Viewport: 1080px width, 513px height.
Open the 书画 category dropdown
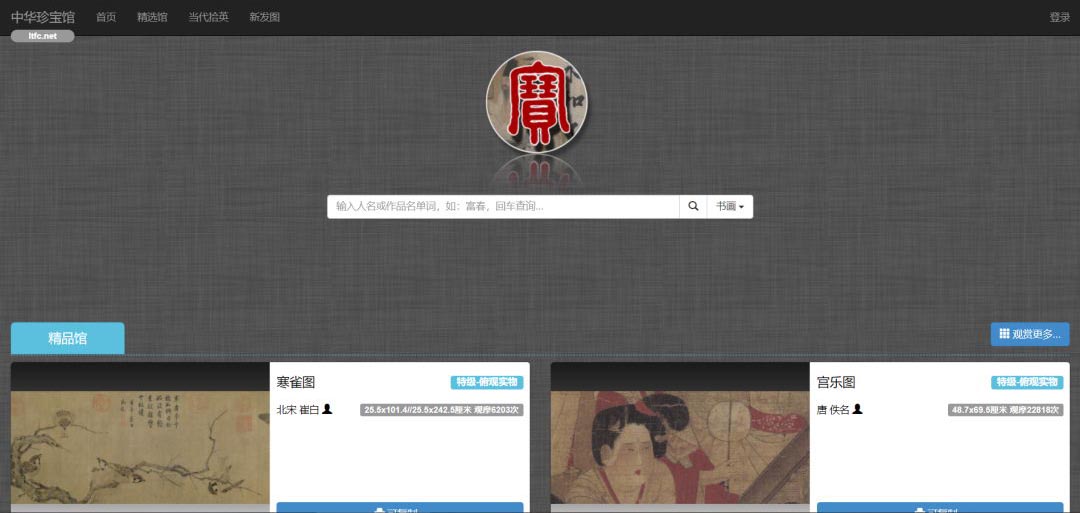(x=729, y=206)
